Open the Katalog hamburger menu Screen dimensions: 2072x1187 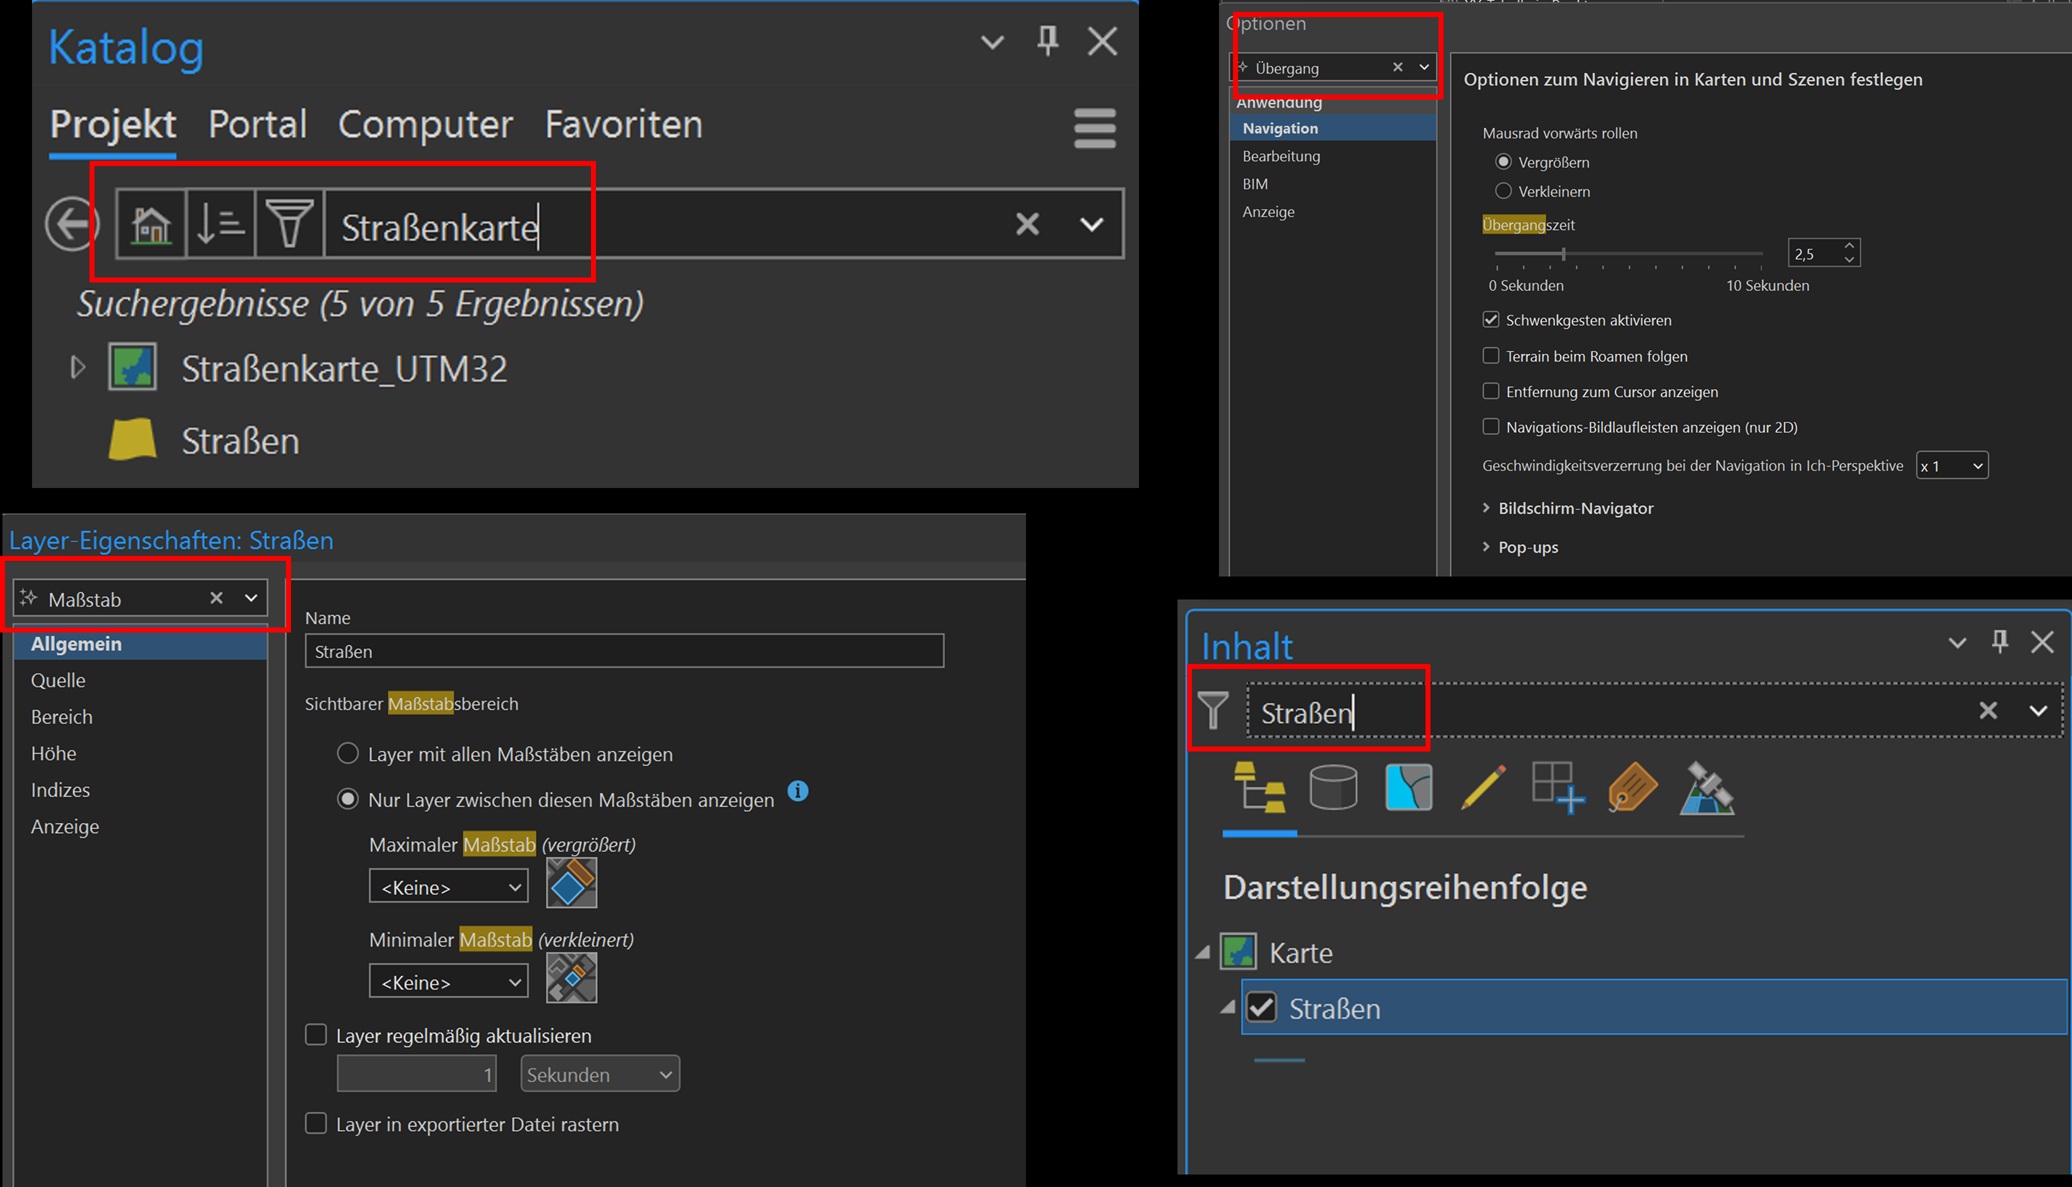[1094, 128]
